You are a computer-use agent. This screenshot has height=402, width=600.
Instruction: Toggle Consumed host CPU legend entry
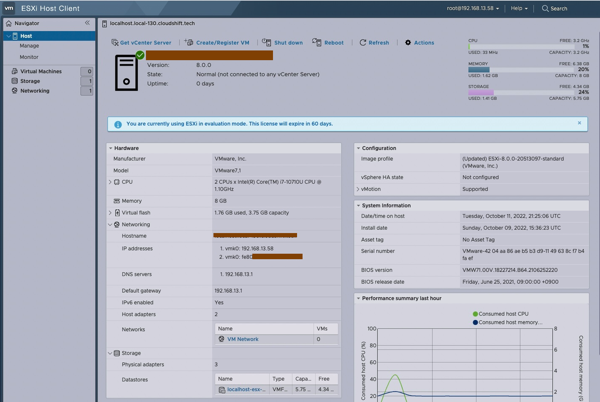501,314
